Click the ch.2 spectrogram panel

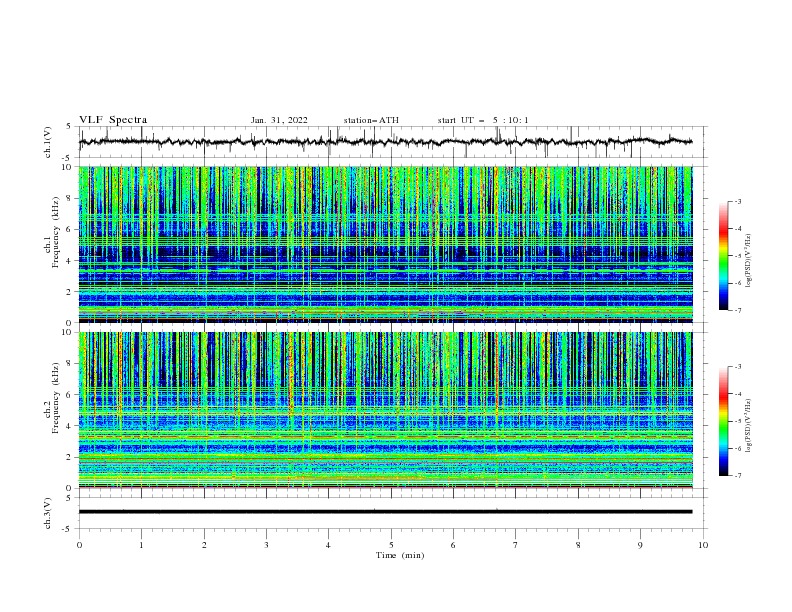point(386,410)
